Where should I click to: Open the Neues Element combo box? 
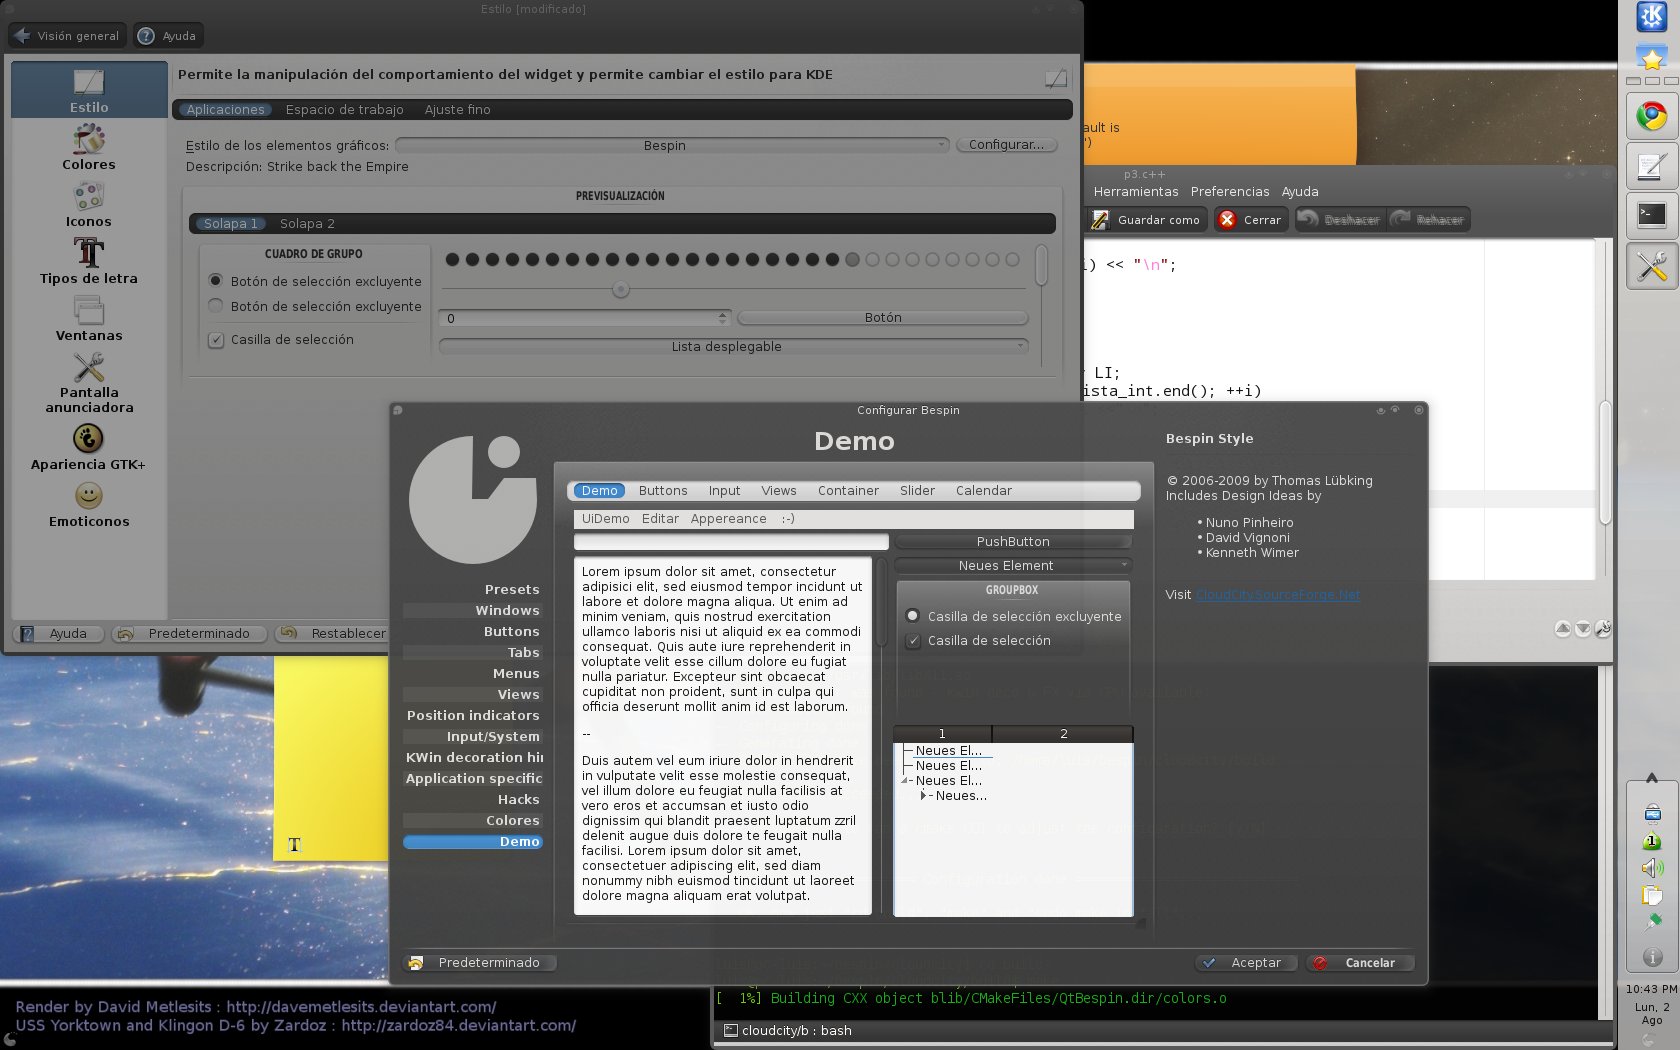tap(1013, 565)
